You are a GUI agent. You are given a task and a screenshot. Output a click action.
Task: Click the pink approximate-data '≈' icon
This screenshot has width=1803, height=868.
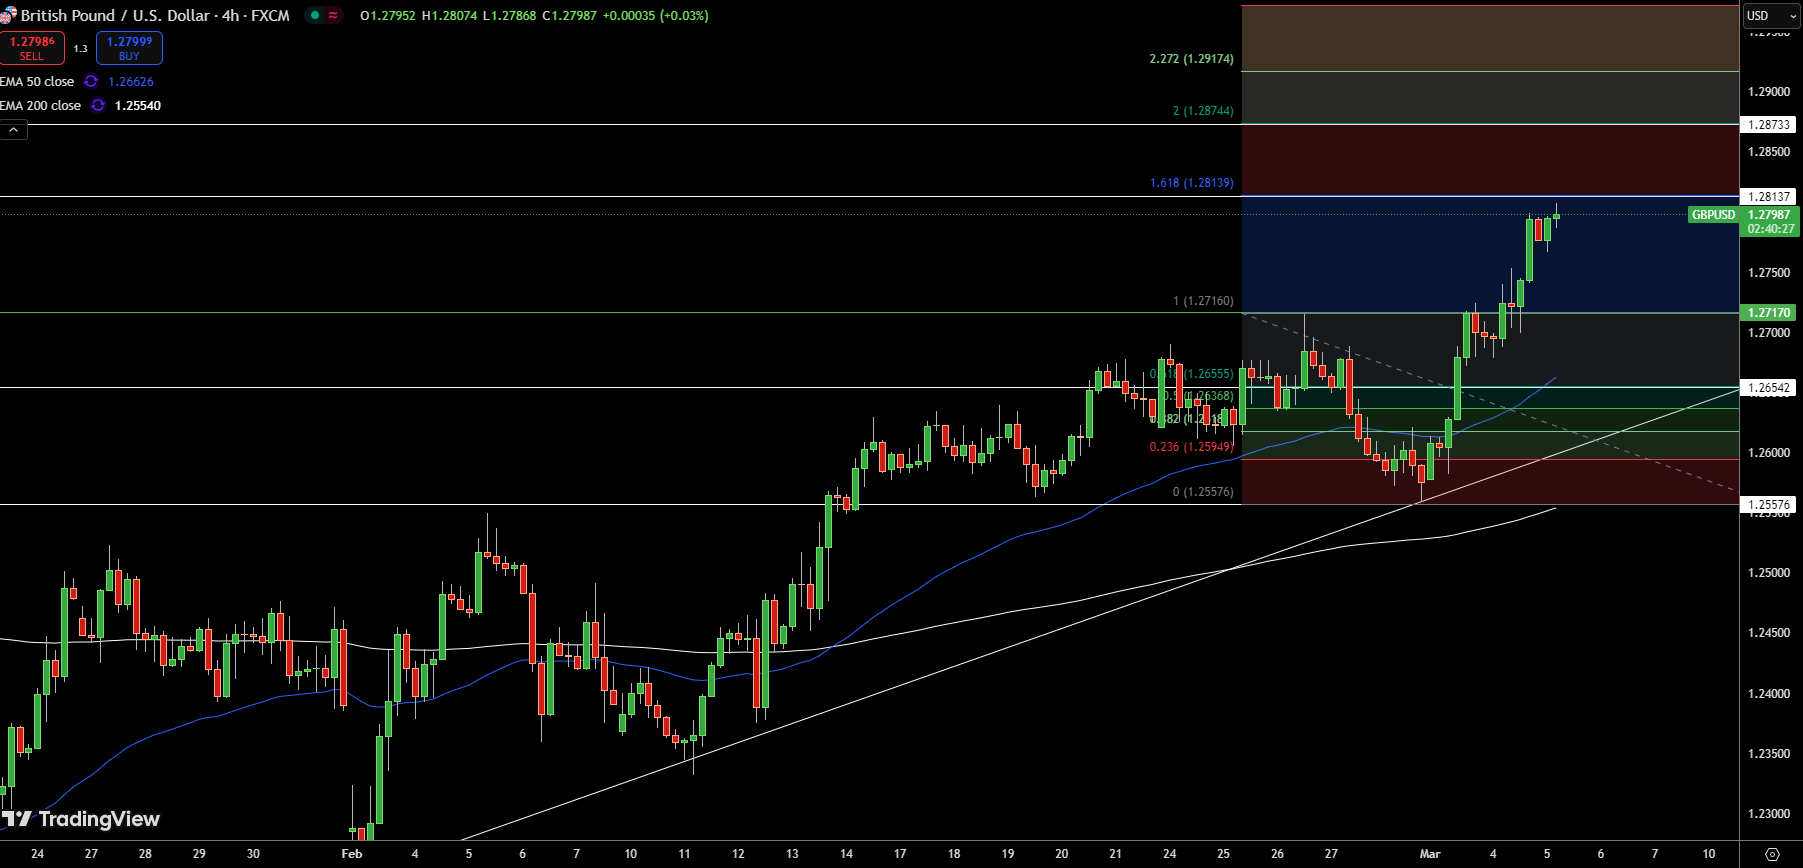click(333, 16)
